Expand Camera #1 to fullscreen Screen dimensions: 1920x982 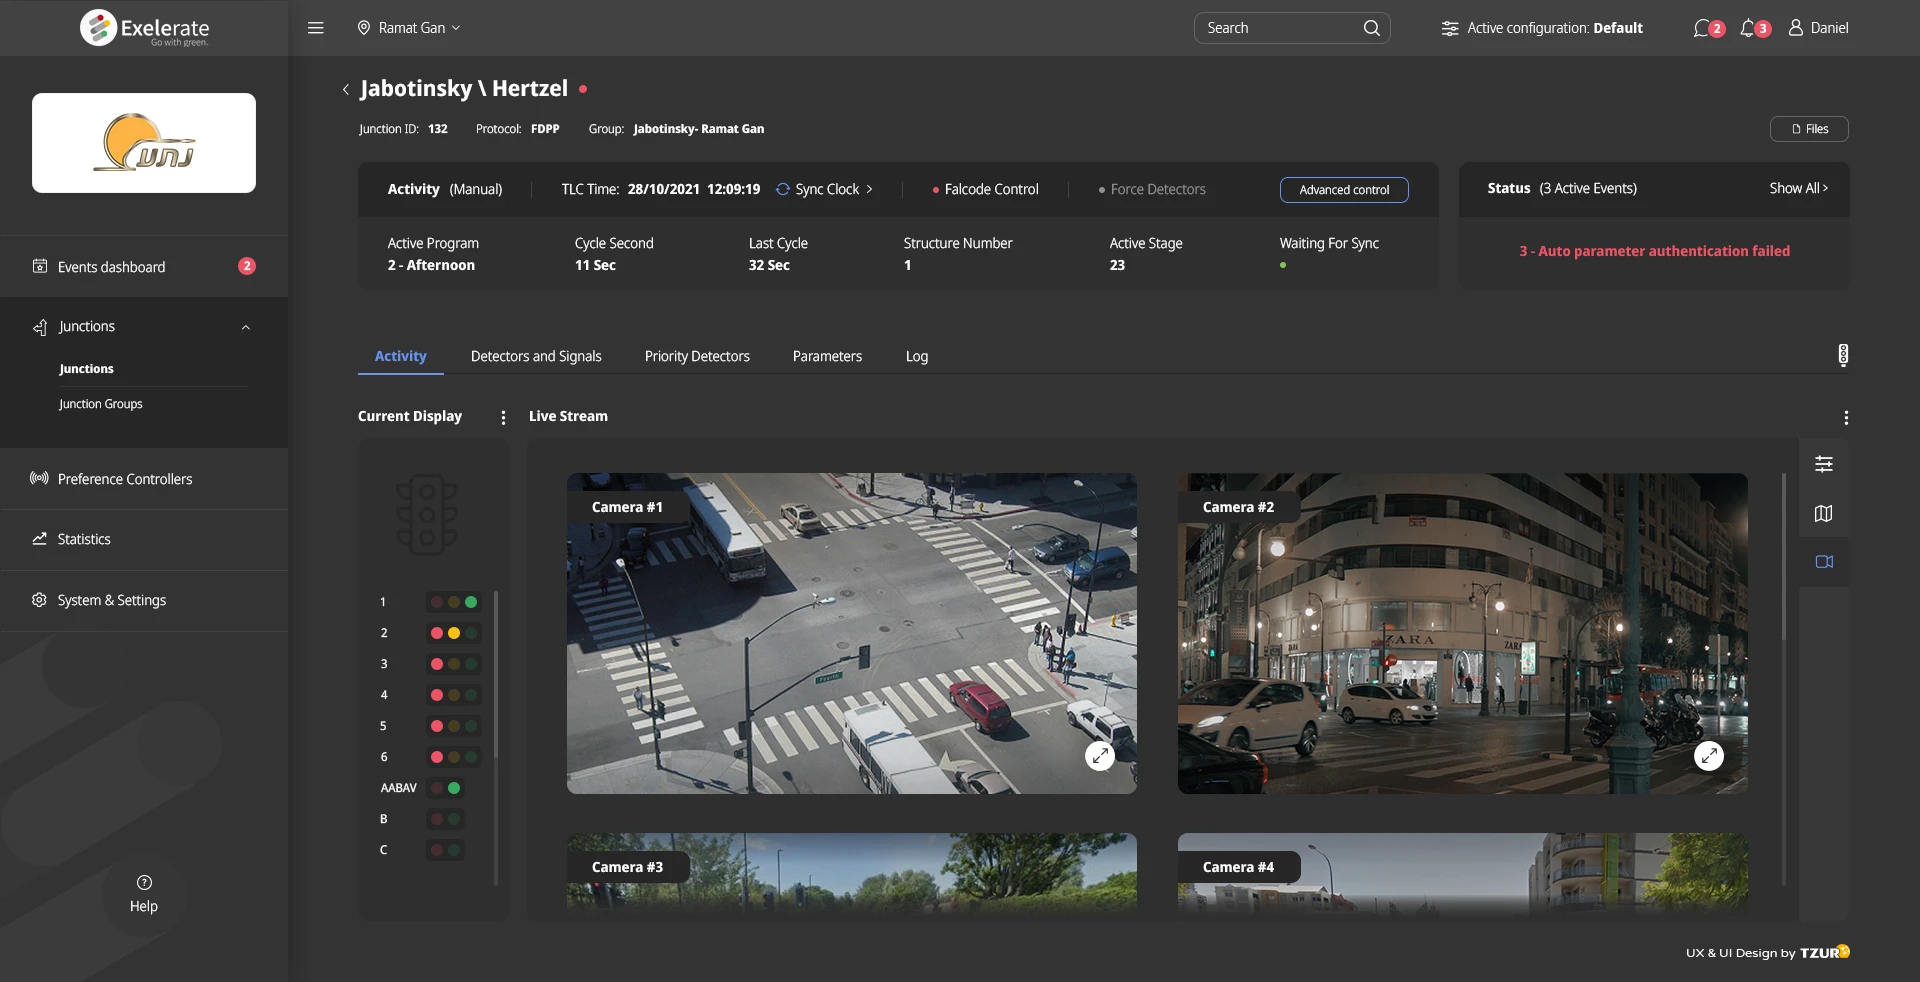pyautogui.click(x=1100, y=756)
